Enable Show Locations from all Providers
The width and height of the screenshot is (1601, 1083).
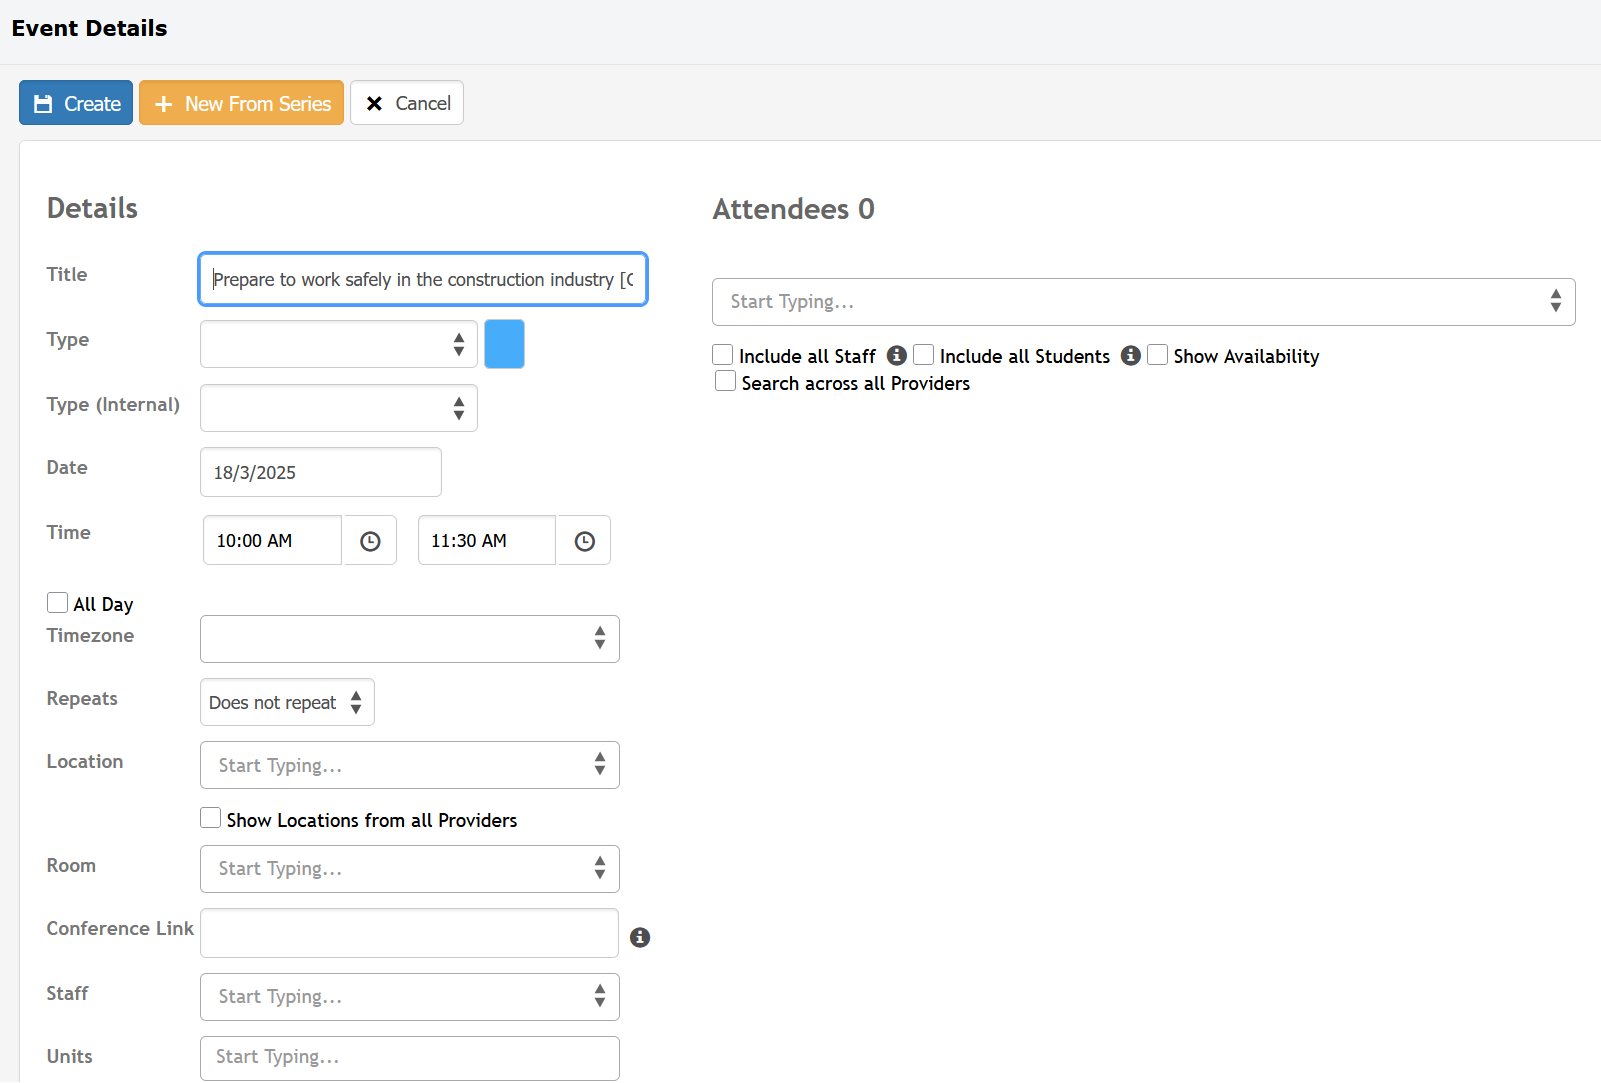[211, 818]
